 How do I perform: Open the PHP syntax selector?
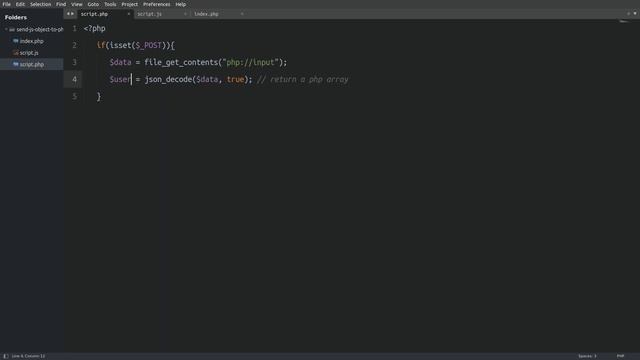pyautogui.click(x=620, y=356)
